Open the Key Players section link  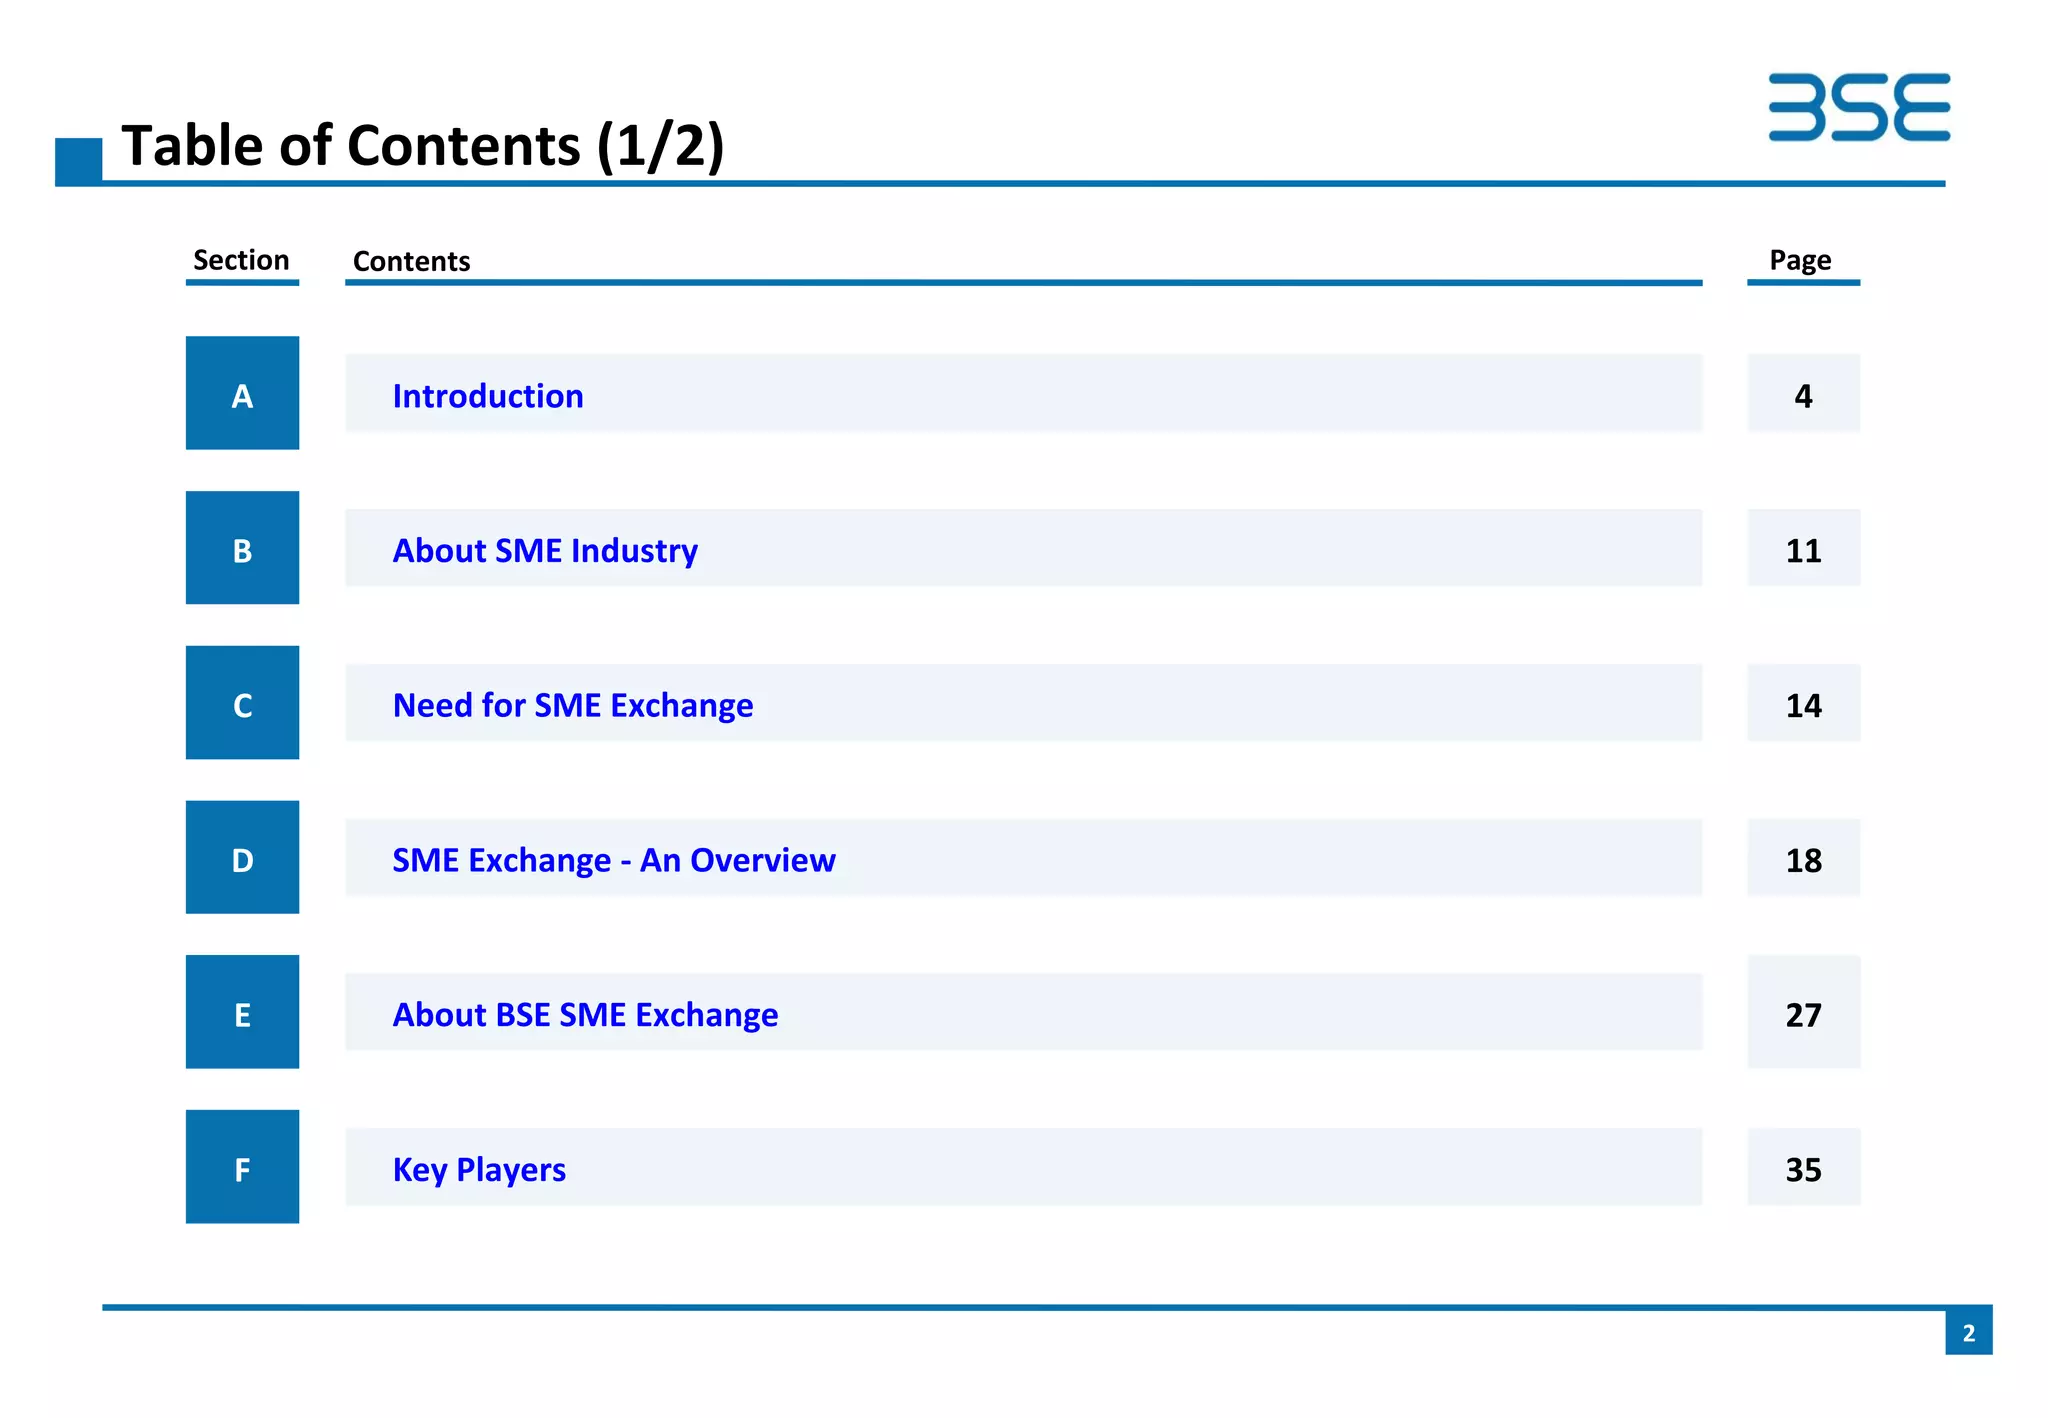(479, 1170)
